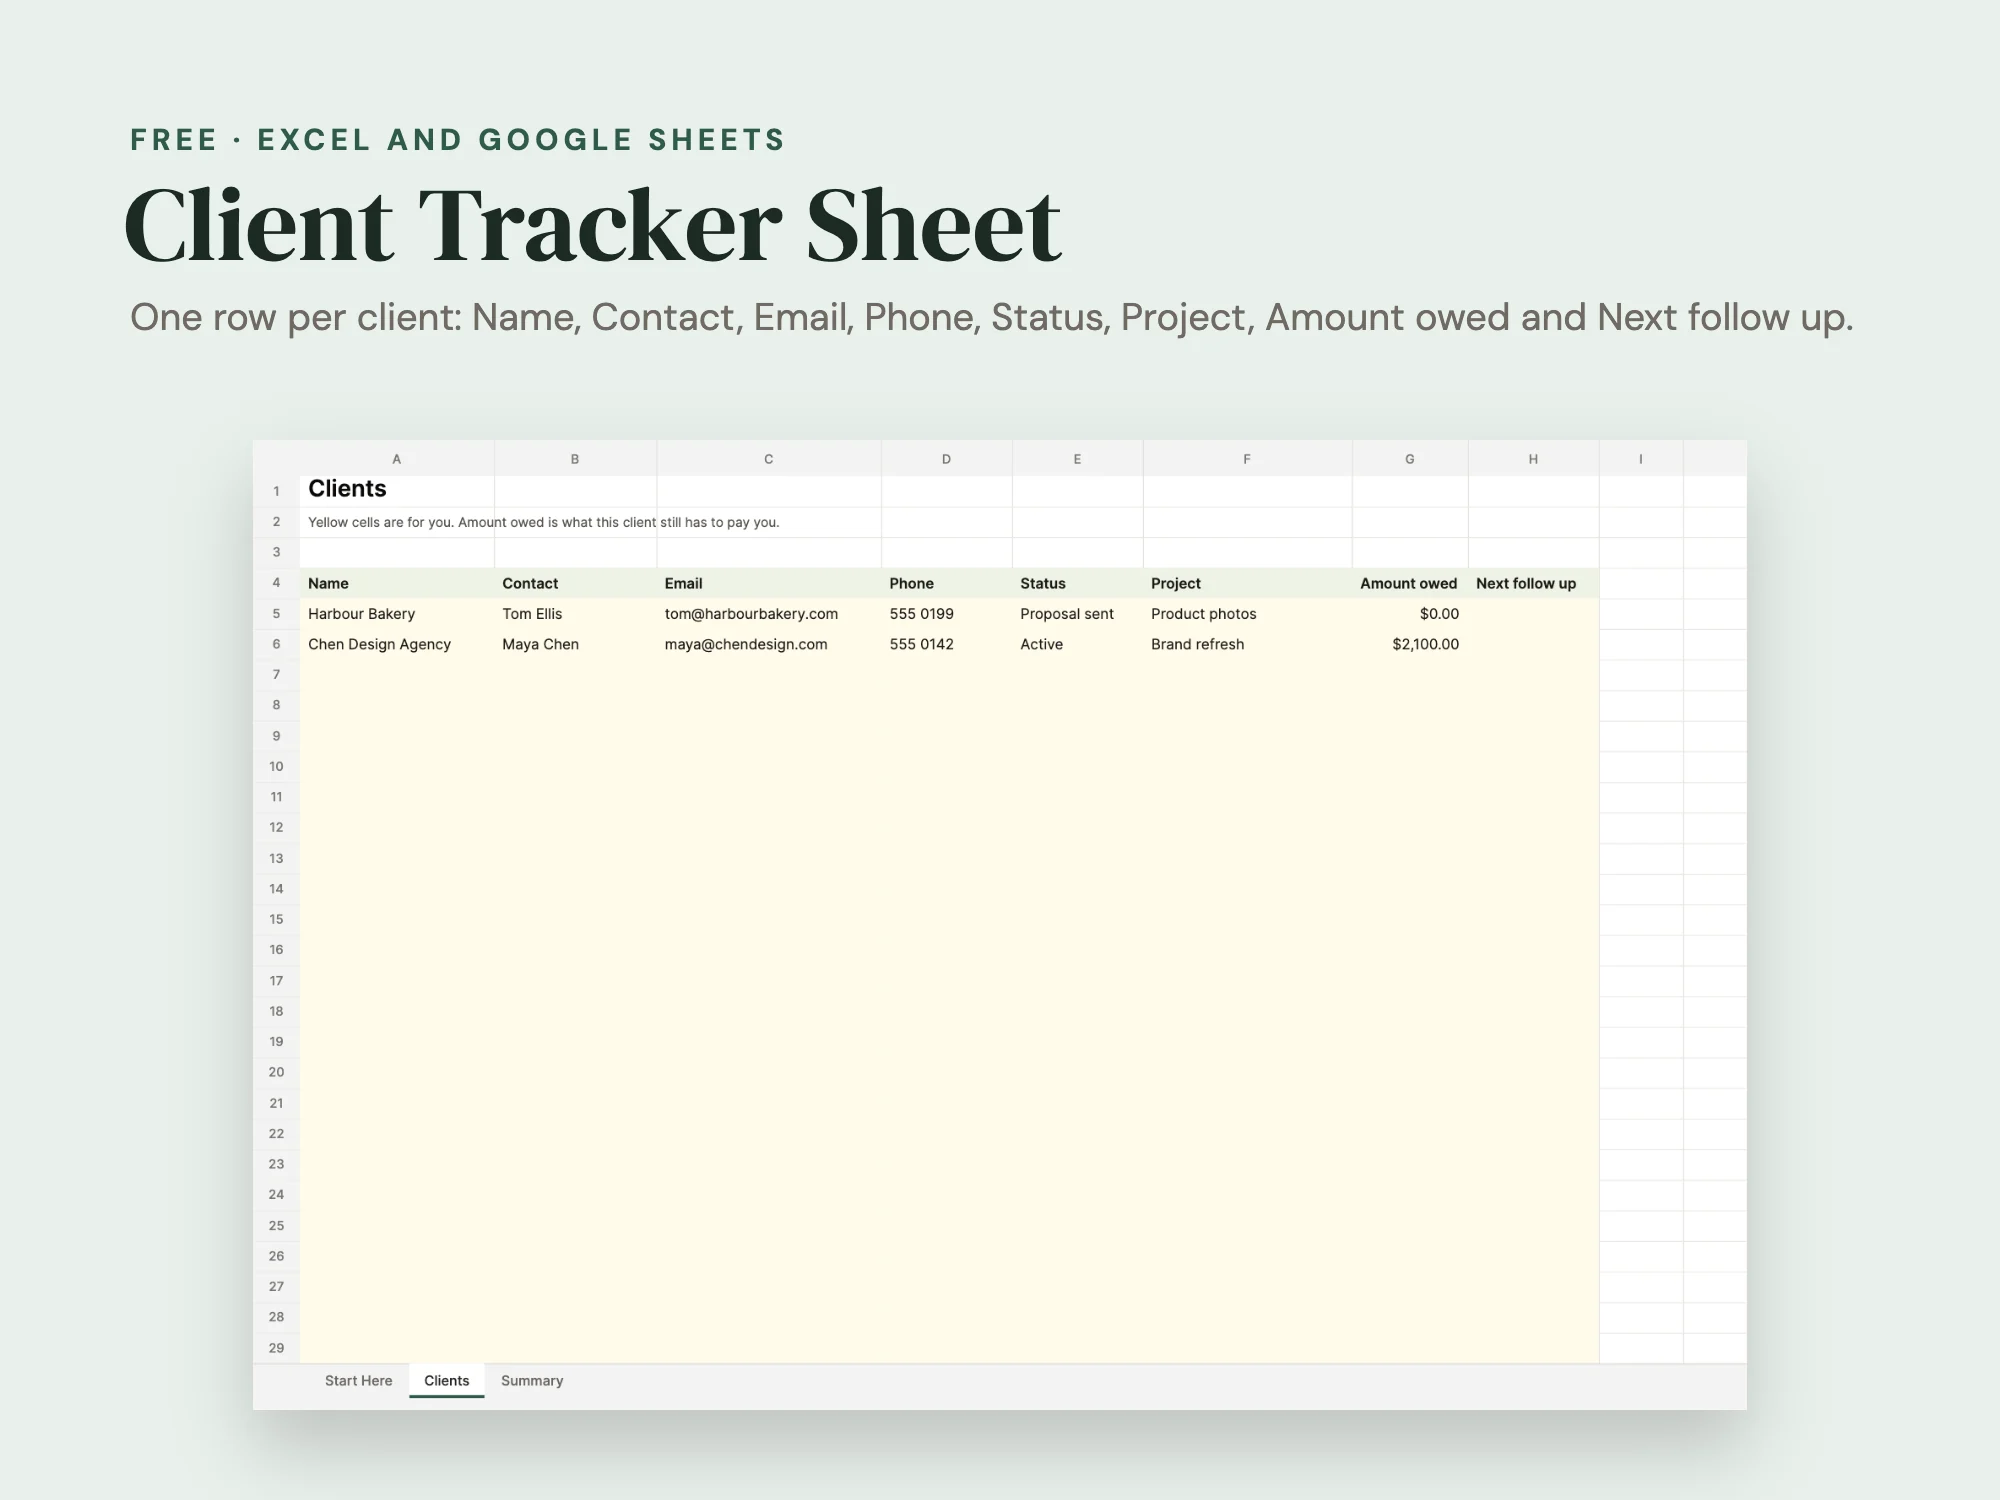Click the Contact header cell
The image size is (2000, 1500).
tap(575, 583)
